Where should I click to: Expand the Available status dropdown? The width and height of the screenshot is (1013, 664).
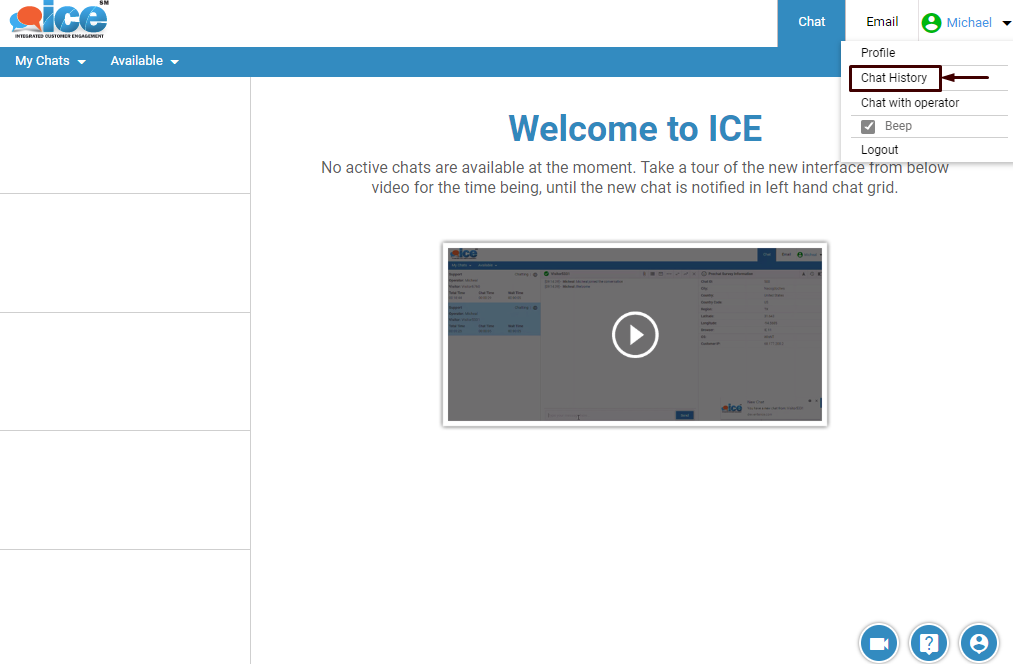(144, 61)
